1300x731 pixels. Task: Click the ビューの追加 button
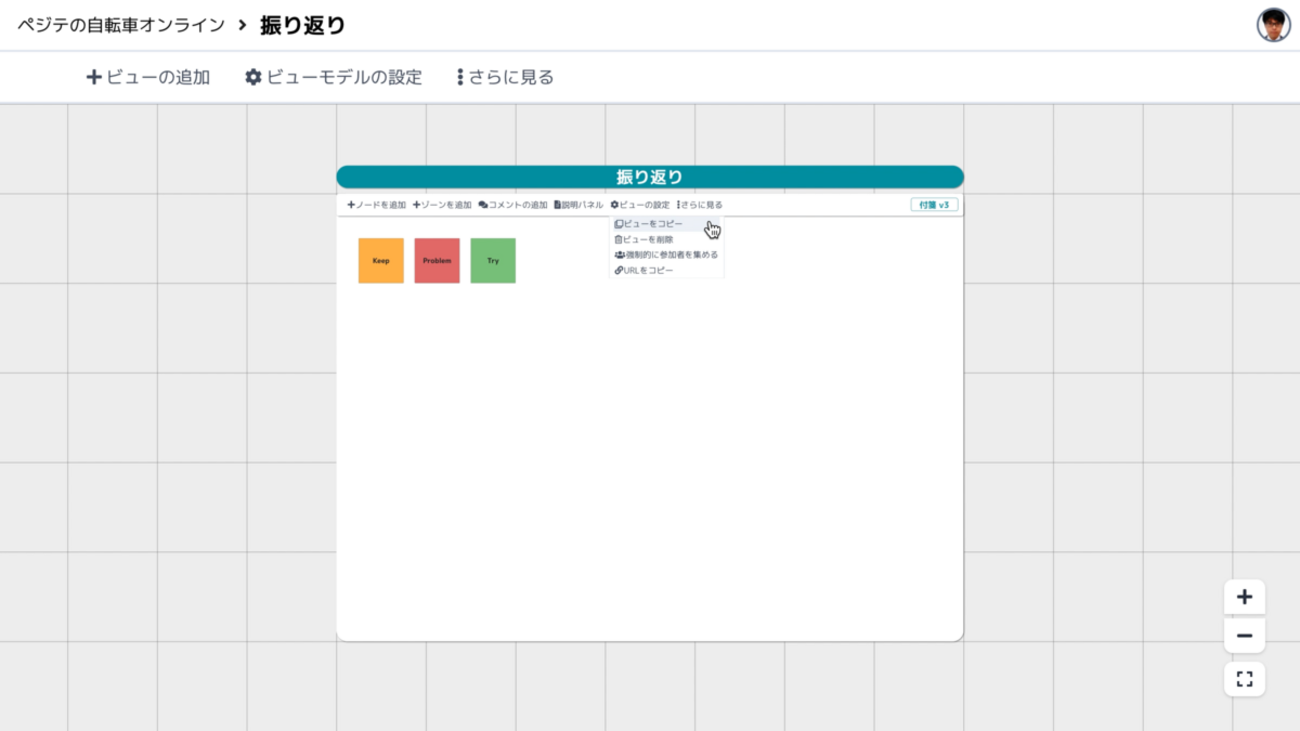pyautogui.click(x=148, y=77)
